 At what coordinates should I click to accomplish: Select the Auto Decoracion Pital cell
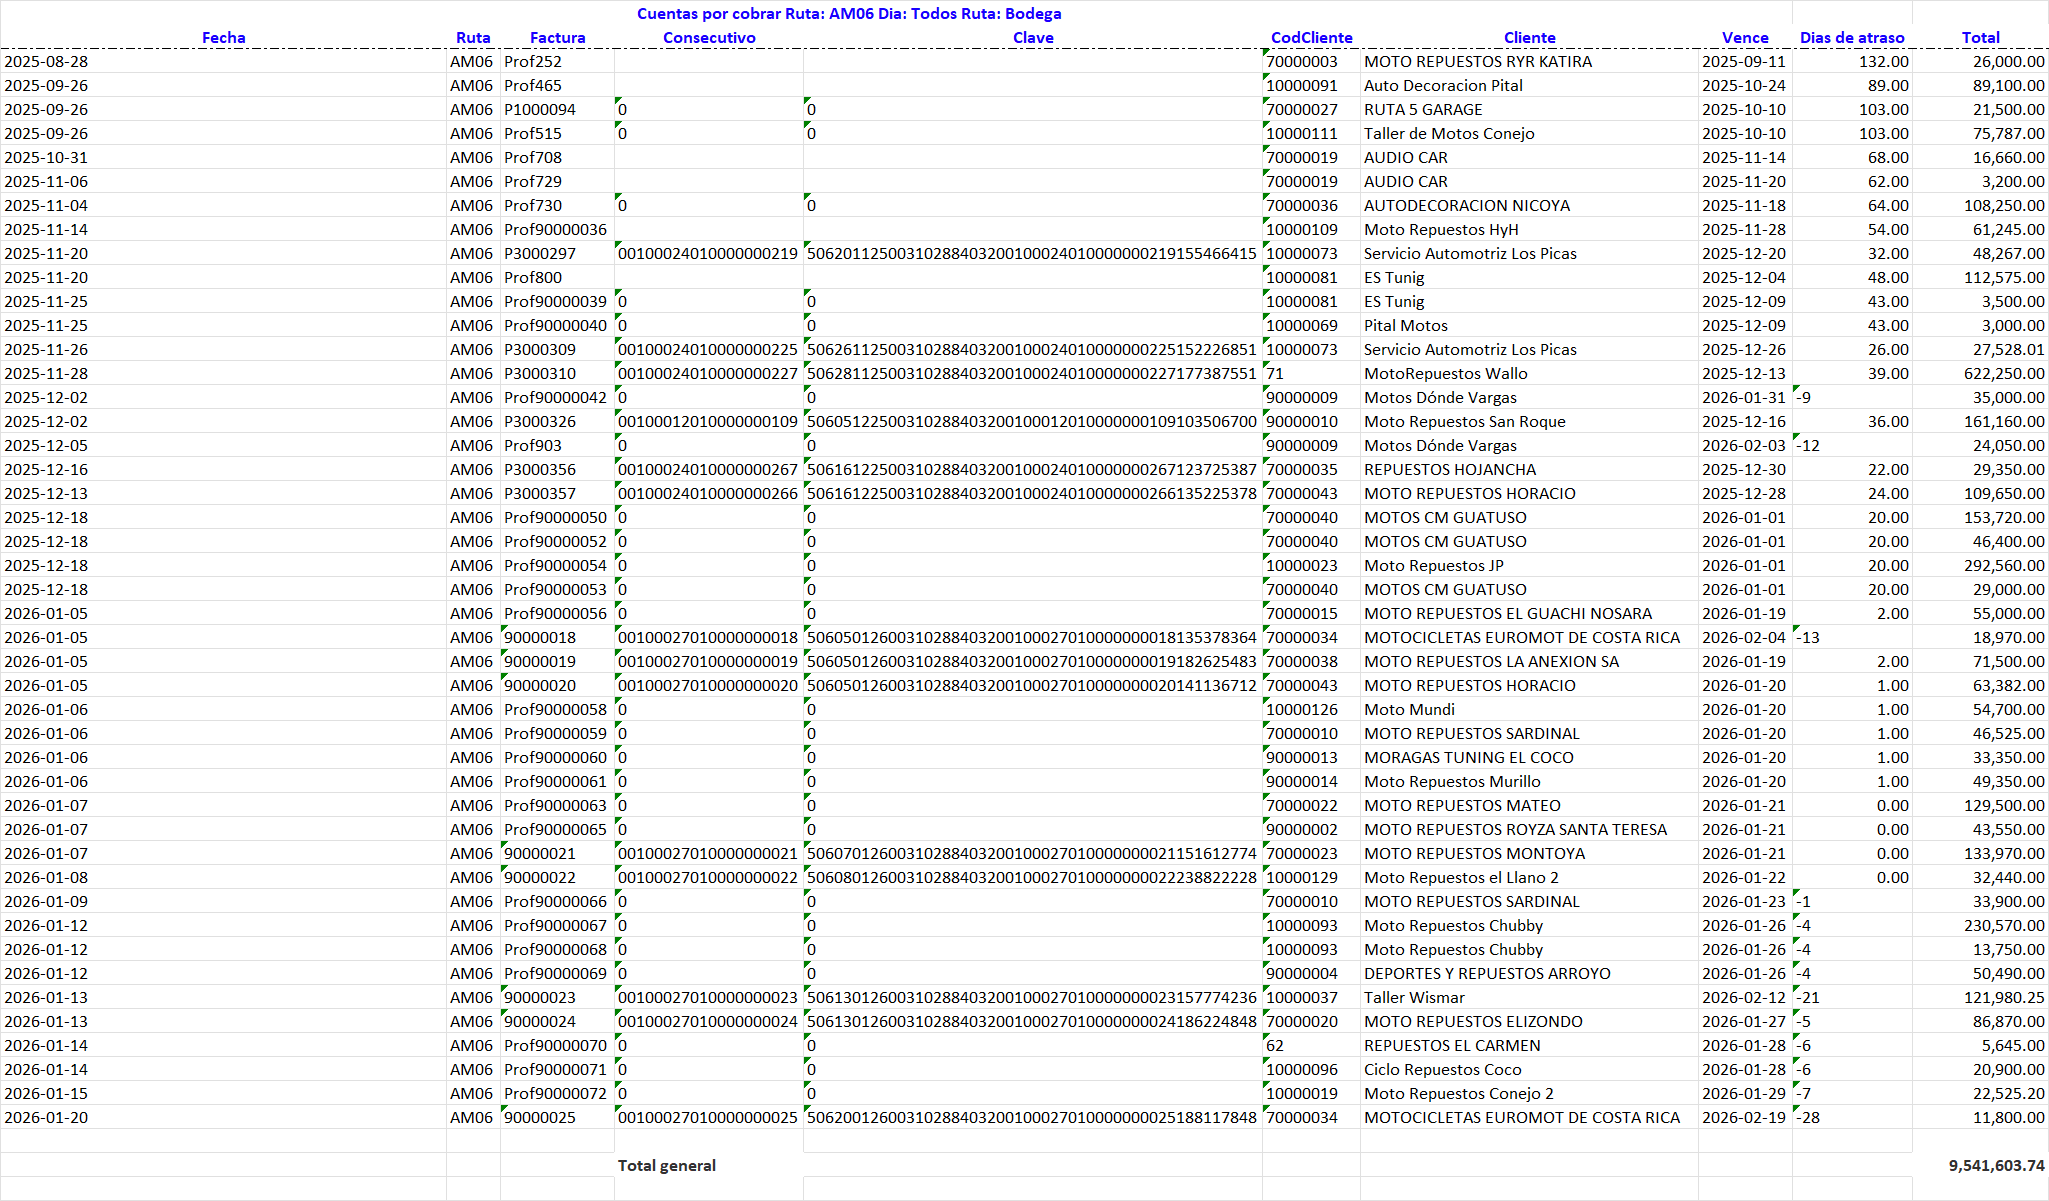pyautogui.click(x=1443, y=86)
